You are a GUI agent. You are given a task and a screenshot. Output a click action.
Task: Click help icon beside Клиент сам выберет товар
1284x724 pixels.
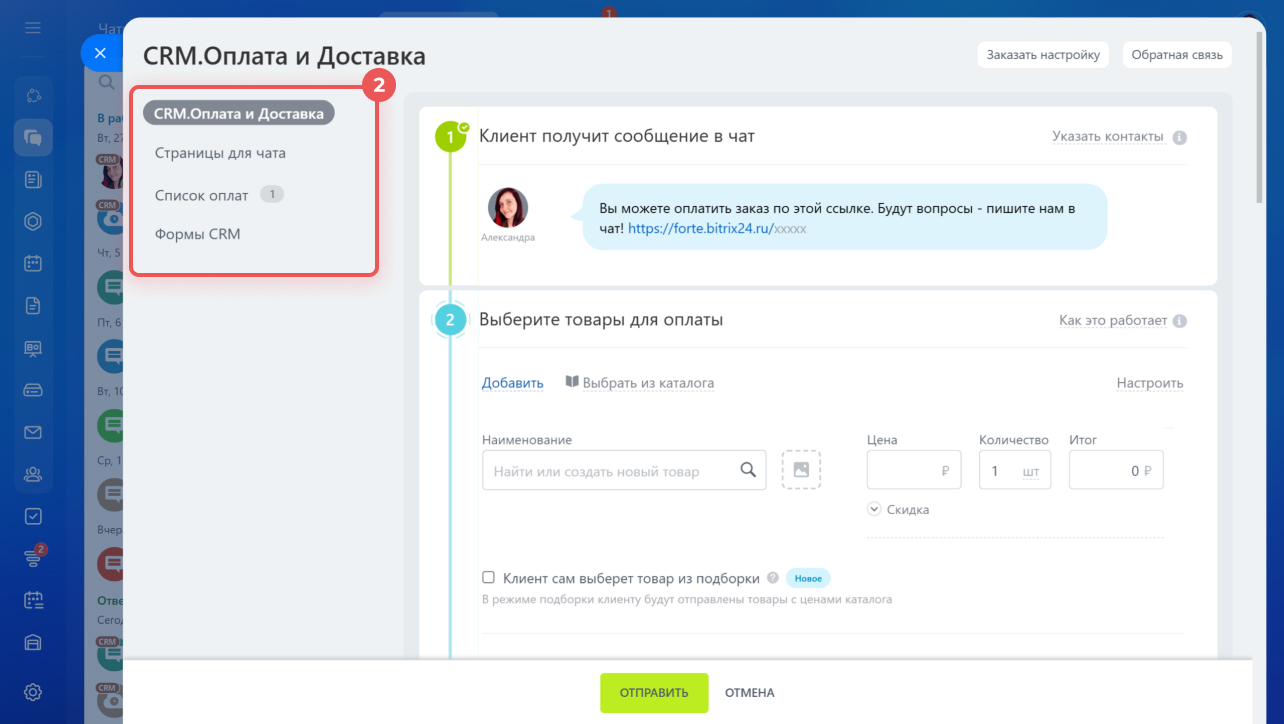pos(772,578)
